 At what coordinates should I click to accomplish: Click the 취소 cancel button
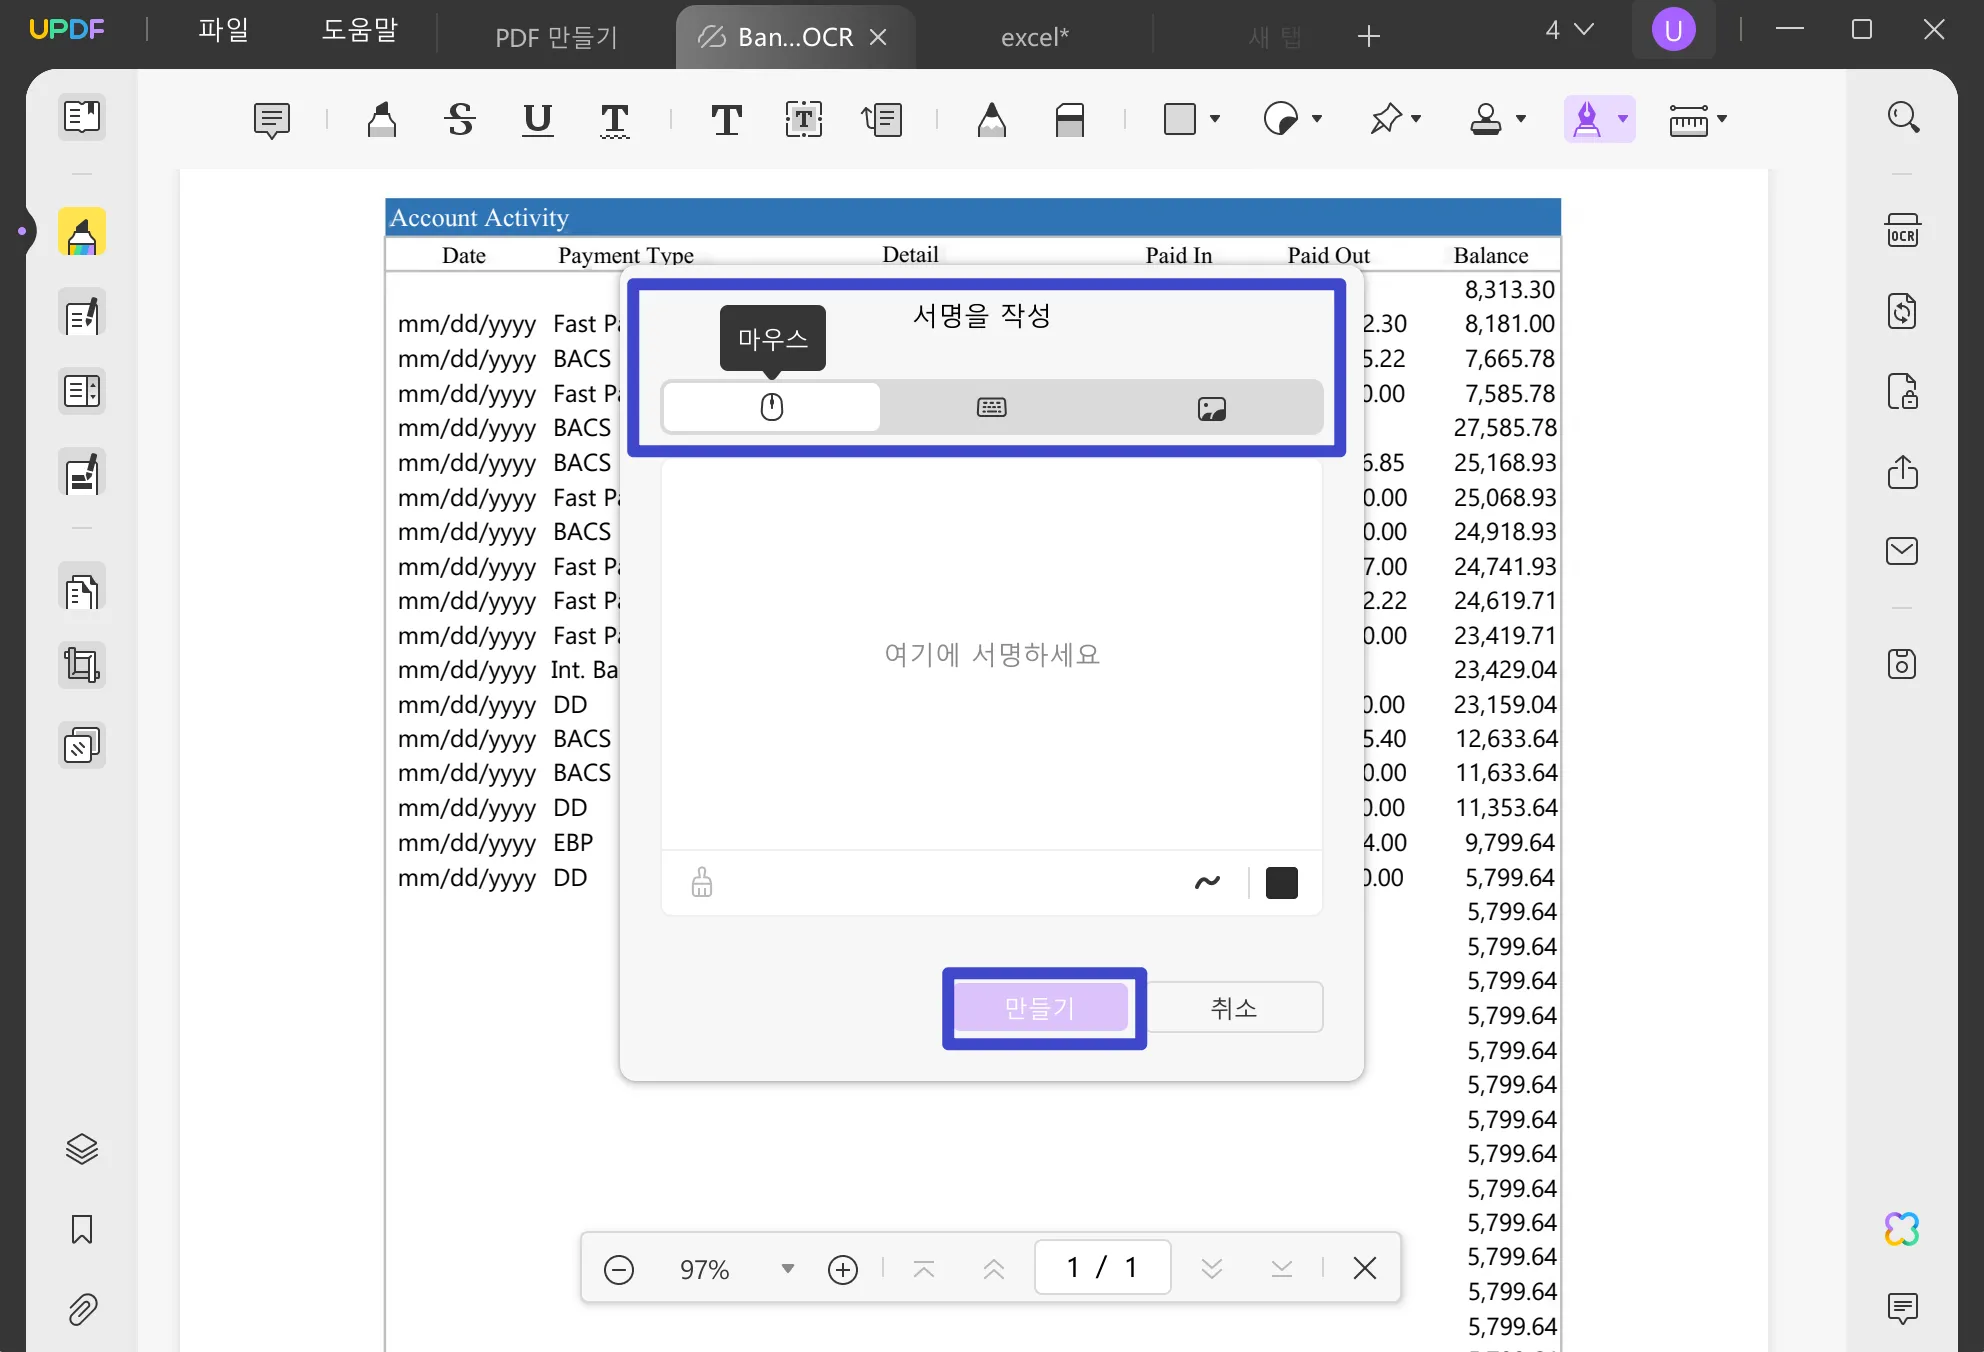point(1234,1007)
